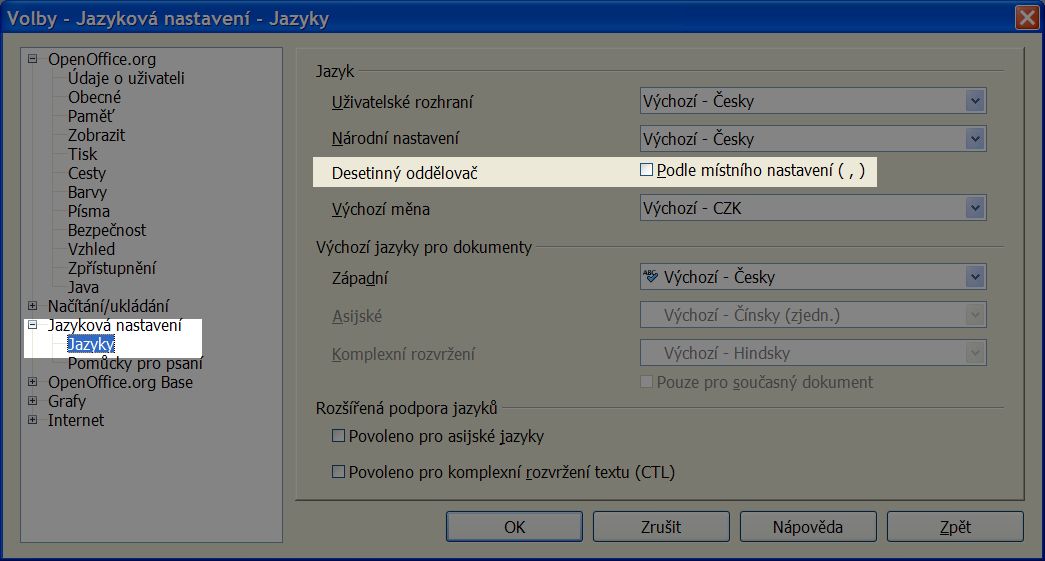
Task: Close the Volby dialog window
Action: (1027, 17)
